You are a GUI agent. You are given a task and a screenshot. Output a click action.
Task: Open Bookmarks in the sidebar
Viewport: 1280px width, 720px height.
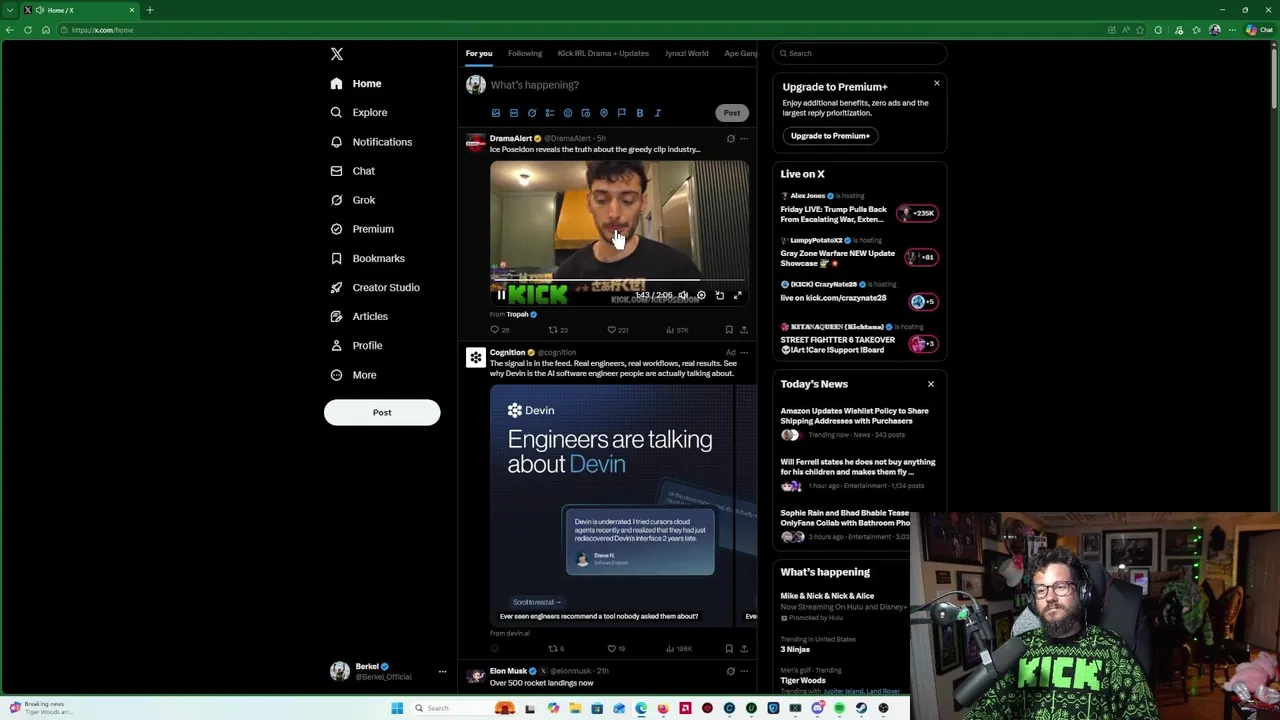click(x=367, y=258)
